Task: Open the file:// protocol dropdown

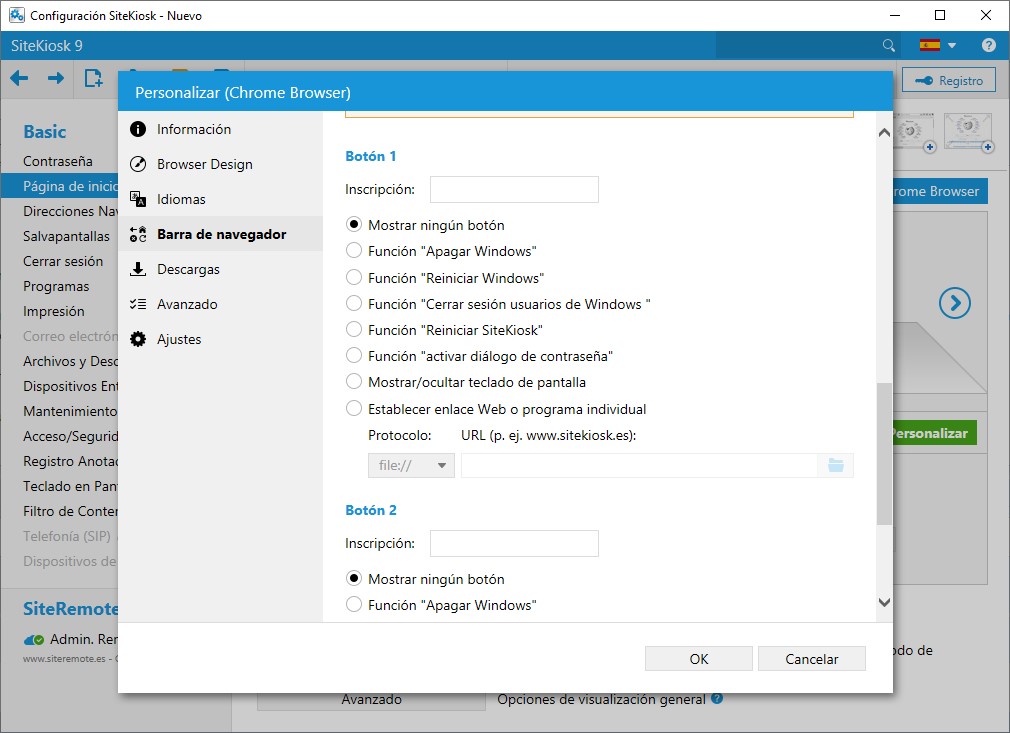Action: tap(411, 465)
